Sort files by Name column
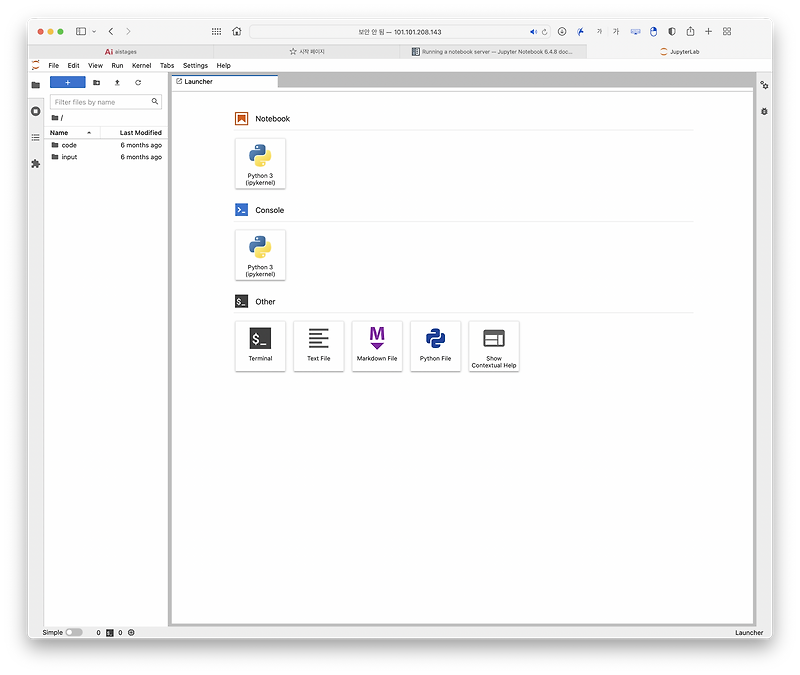This screenshot has height=675, width=800. click(60, 132)
